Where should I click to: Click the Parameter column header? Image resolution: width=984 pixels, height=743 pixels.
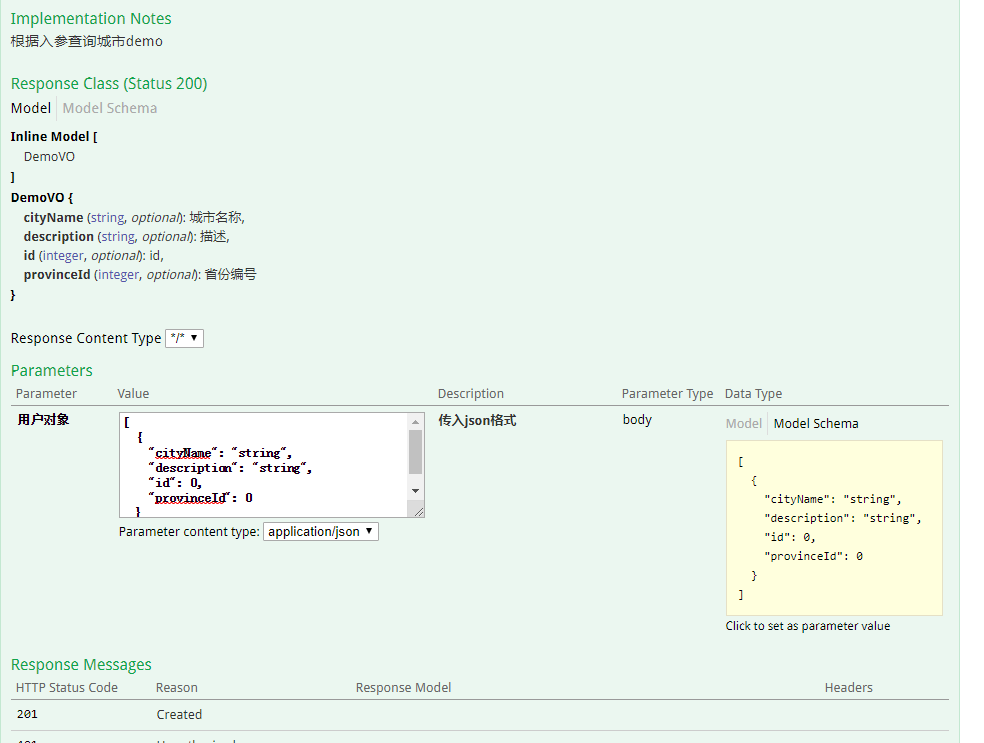[x=46, y=393]
